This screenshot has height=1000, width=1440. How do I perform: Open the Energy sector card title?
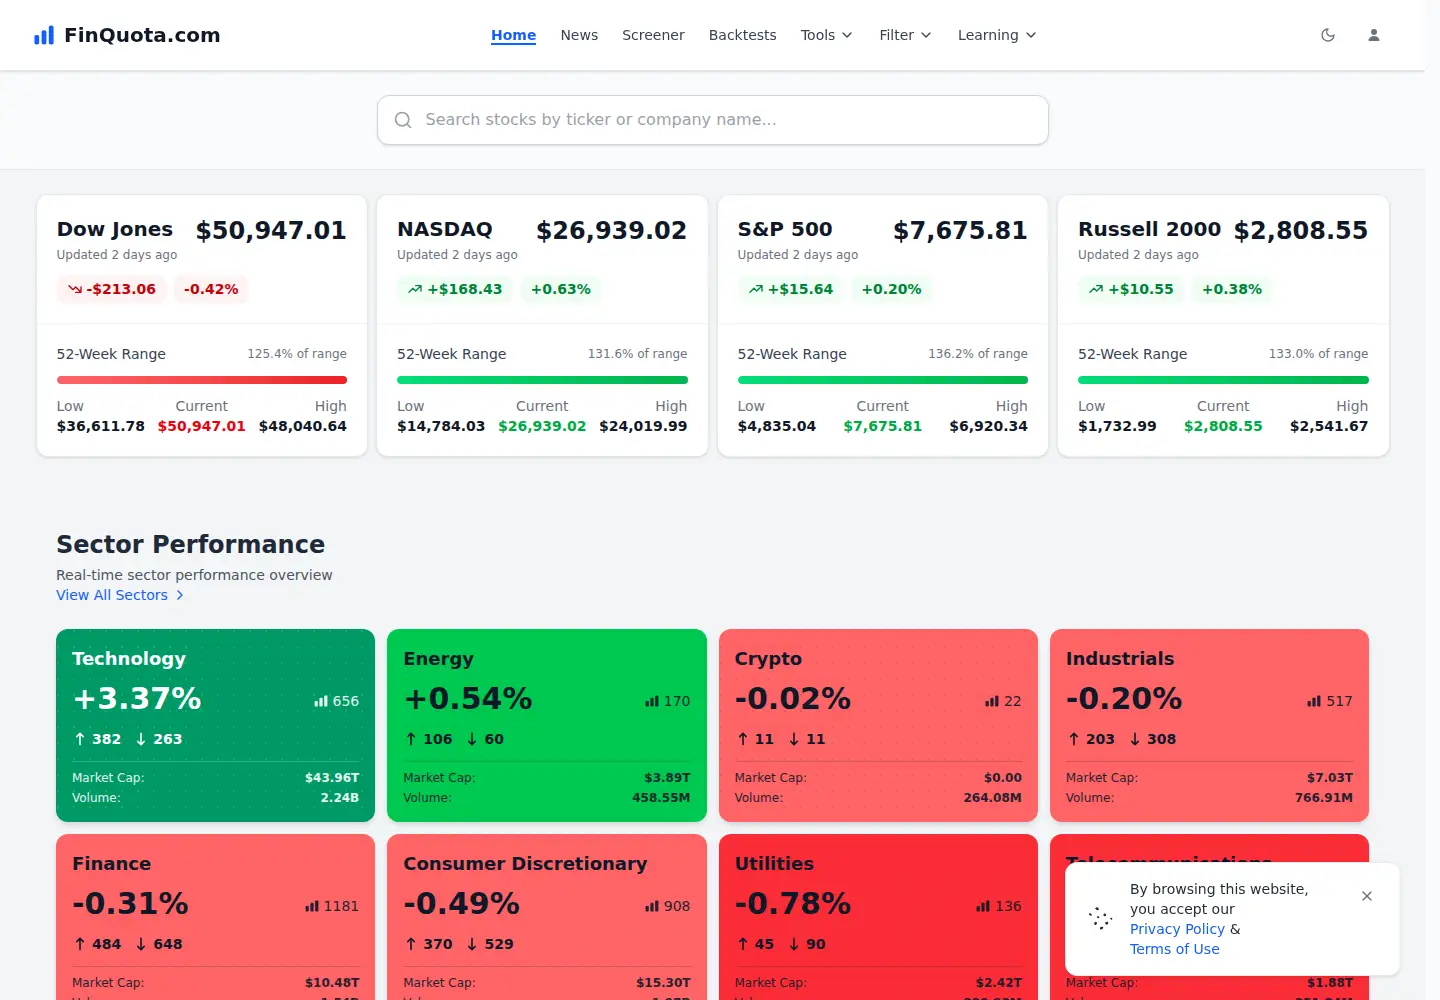tap(438, 659)
